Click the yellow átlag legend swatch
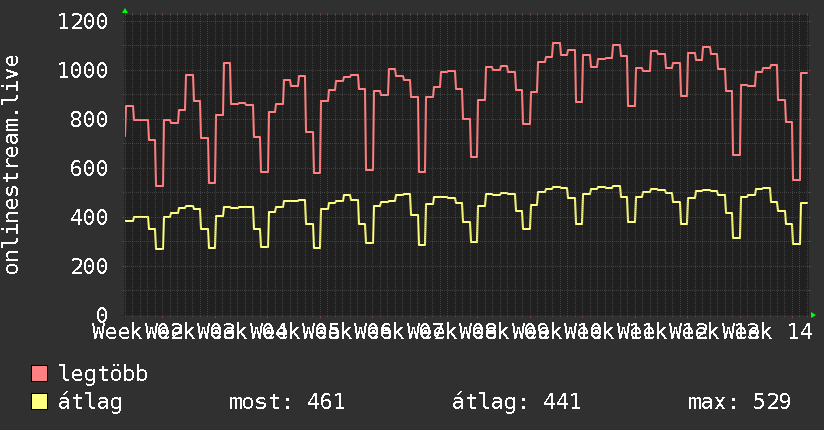 (x=39, y=402)
